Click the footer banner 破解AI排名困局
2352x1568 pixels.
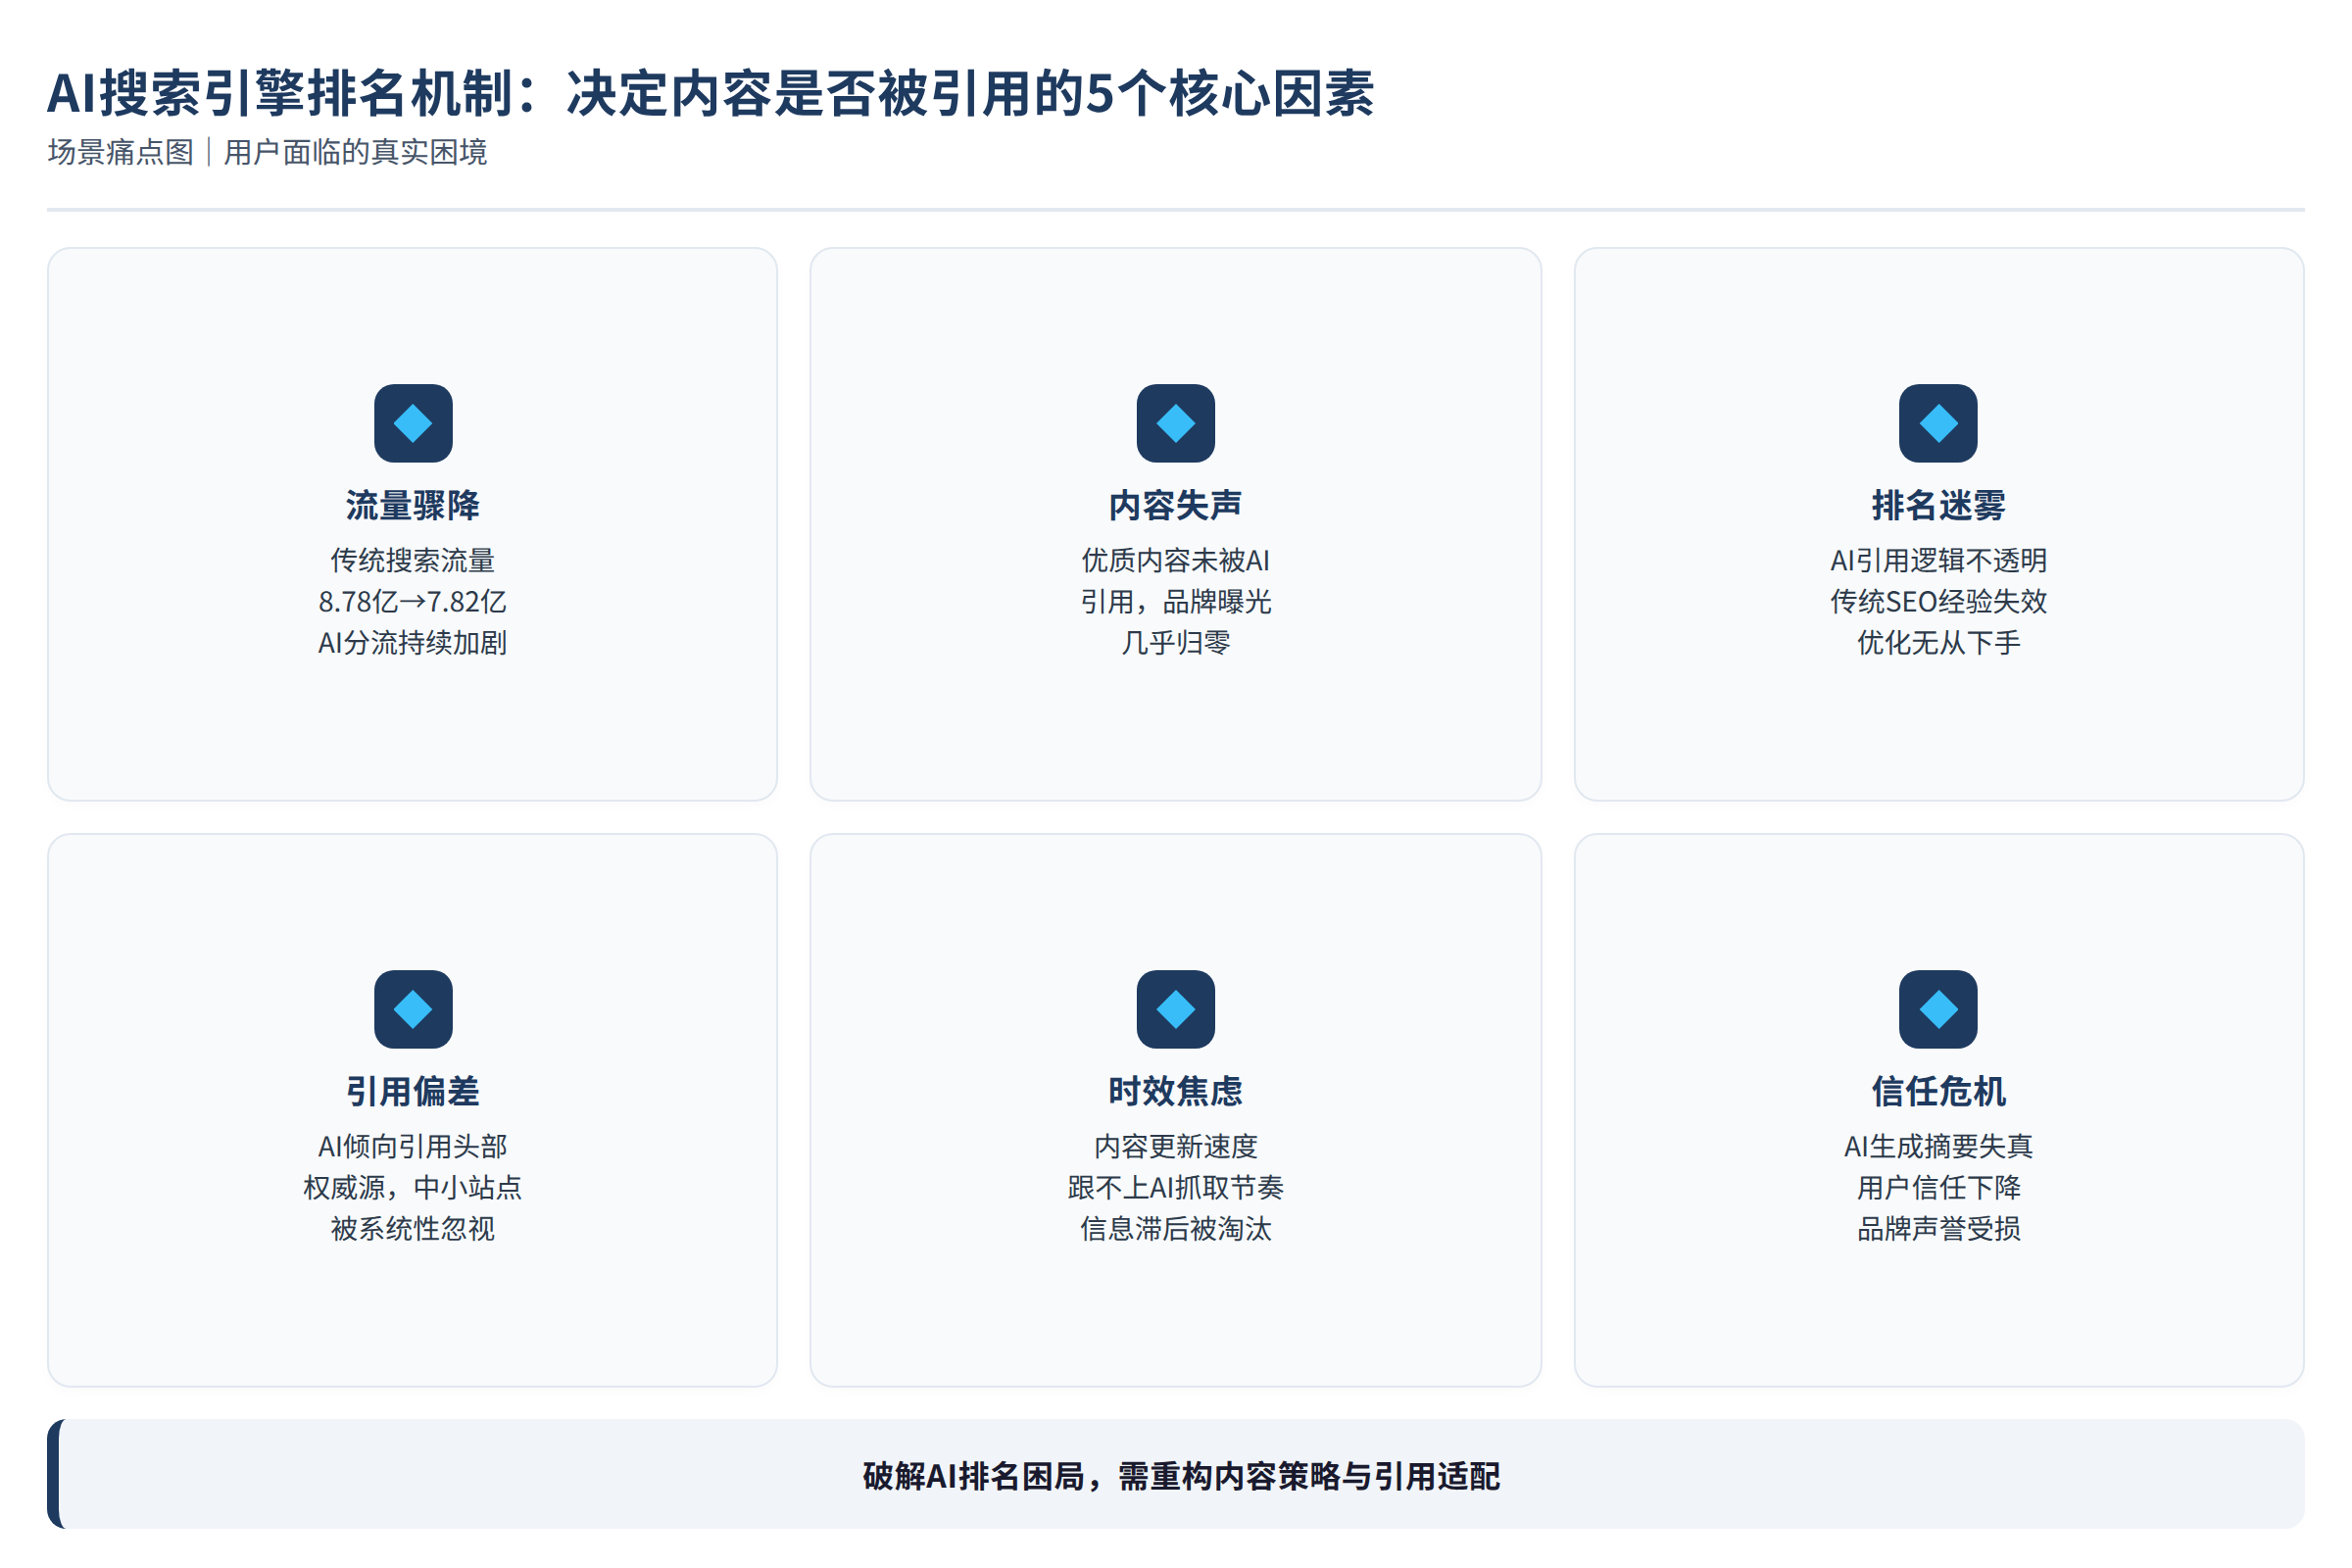tap(1176, 1474)
